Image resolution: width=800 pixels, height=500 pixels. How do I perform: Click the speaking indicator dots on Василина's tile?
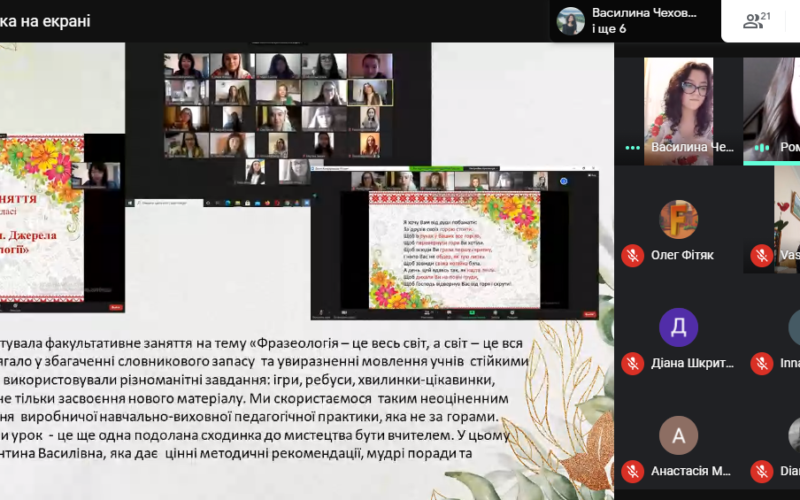(x=632, y=147)
